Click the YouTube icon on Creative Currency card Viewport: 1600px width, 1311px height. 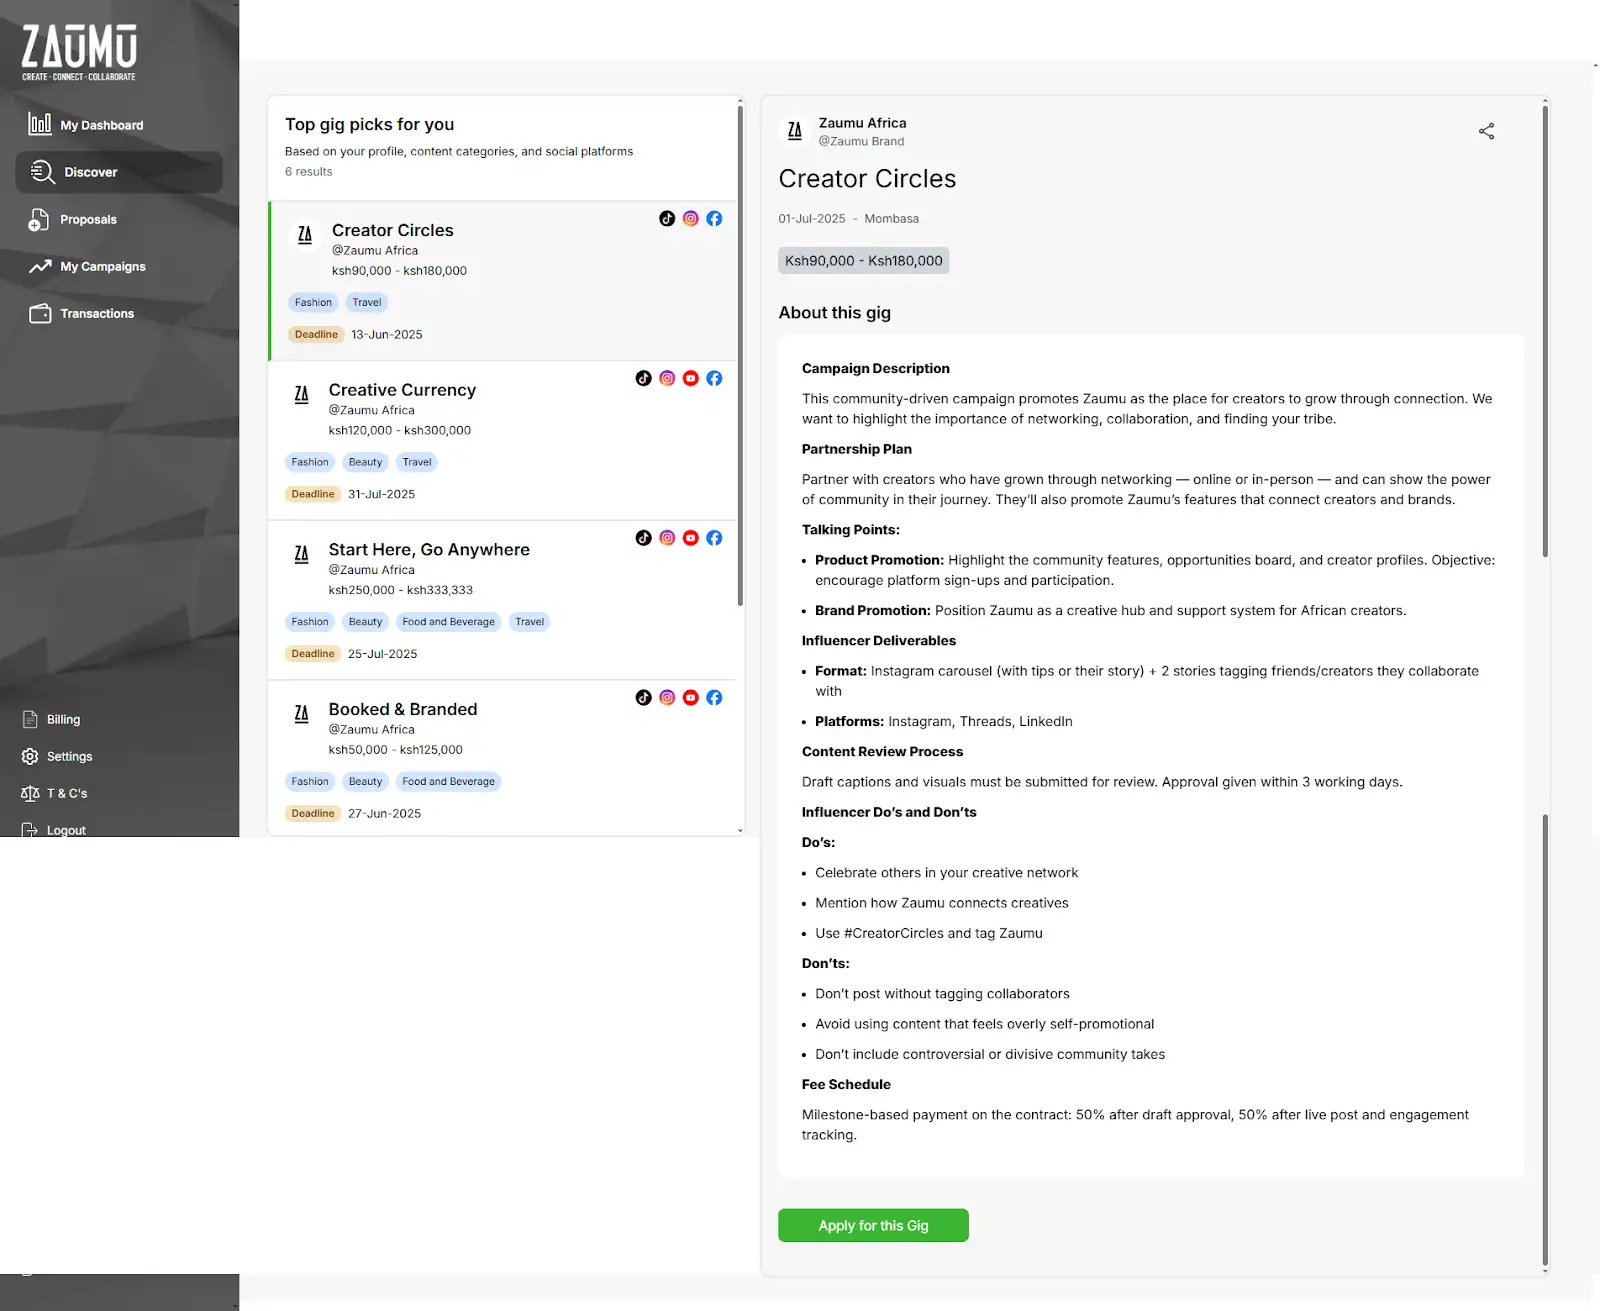[x=691, y=378]
